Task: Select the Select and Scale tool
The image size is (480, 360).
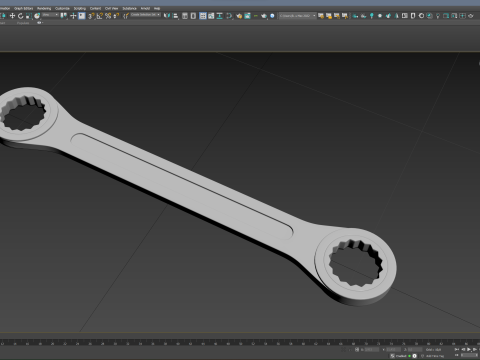Action: click(x=29, y=16)
